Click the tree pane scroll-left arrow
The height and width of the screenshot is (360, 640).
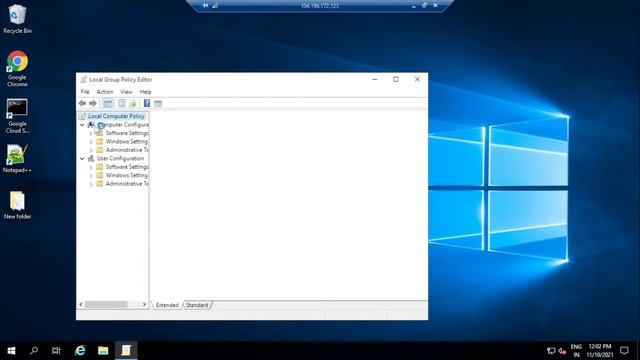pos(81,304)
